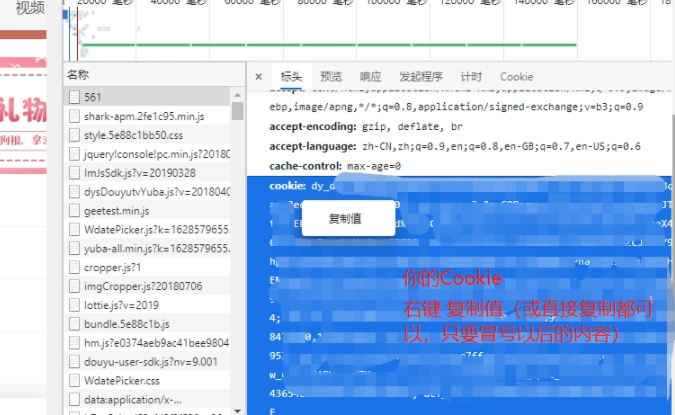
Task: Select the hm.js?e0374aeb9ac41bee9804 request
Action: (147, 343)
